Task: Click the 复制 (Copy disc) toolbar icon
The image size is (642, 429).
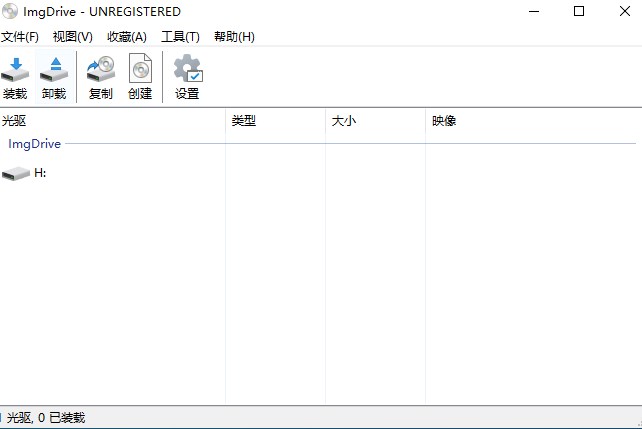Action: (x=101, y=70)
